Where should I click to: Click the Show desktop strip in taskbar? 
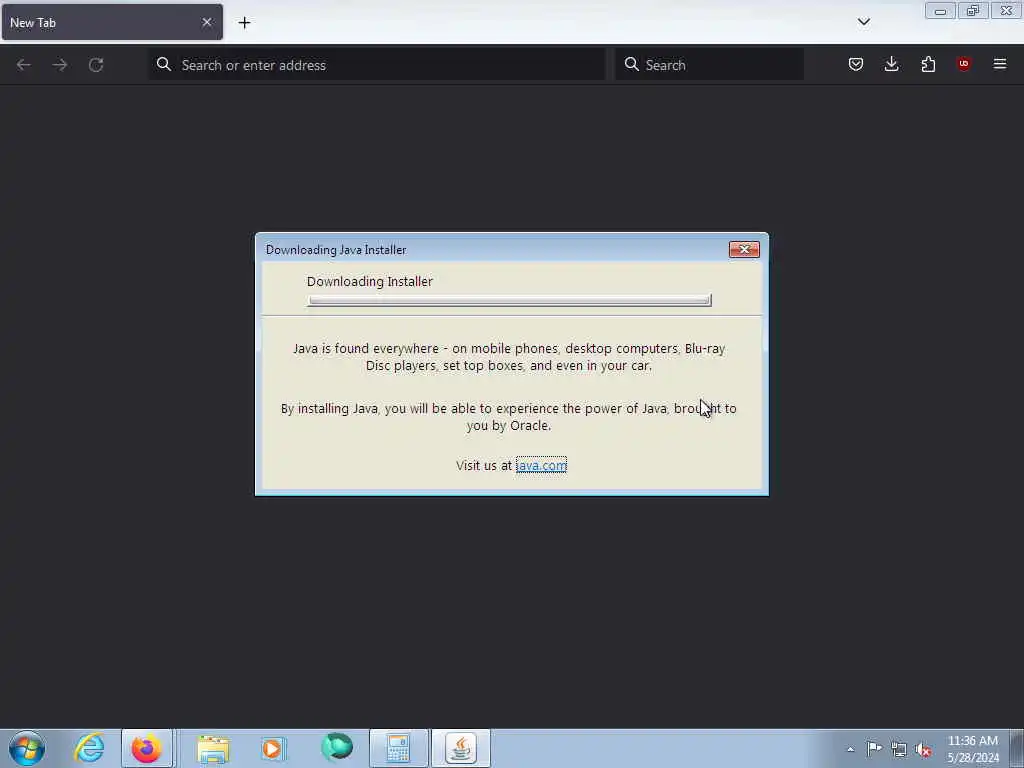(1017, 748)
